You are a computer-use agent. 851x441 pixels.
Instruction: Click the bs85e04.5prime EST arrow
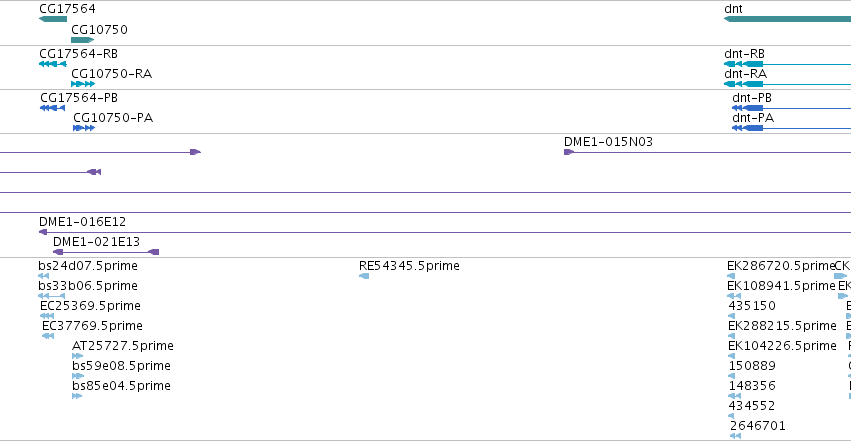(77, 396)
